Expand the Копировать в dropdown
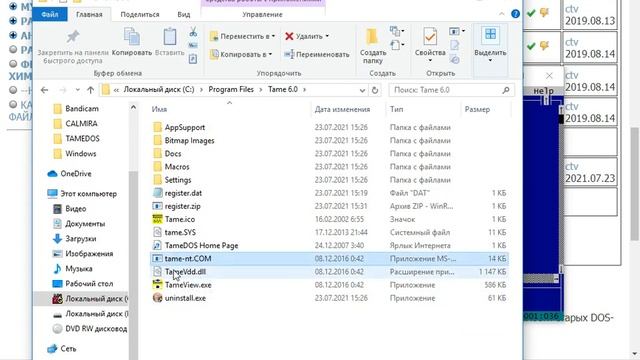Viewport: 640px width, 360px height. tap(270, 54)
